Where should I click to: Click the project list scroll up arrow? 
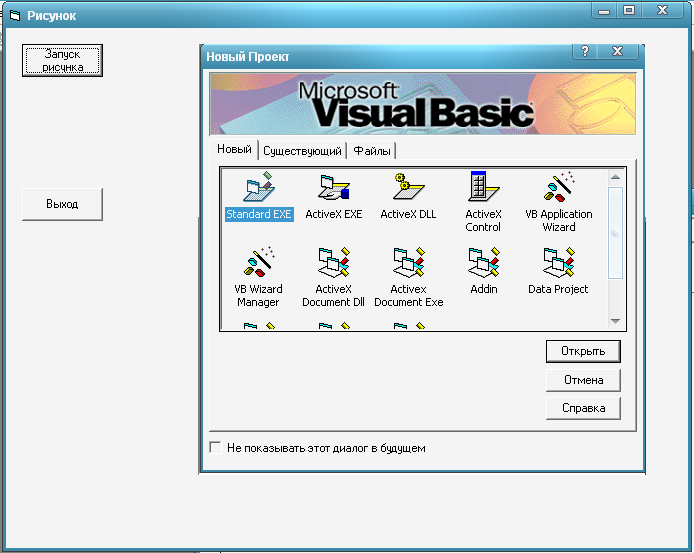(615, 177)
